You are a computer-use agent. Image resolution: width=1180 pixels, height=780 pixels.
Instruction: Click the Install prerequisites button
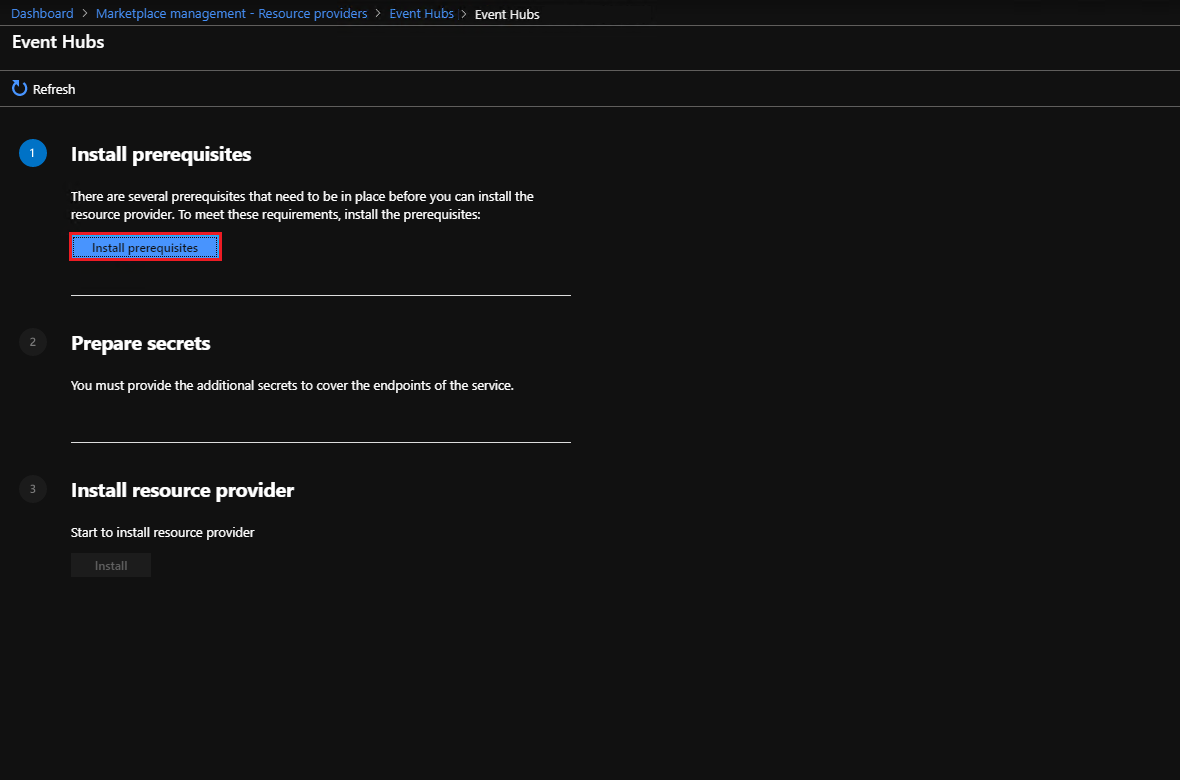click(145, 246)
